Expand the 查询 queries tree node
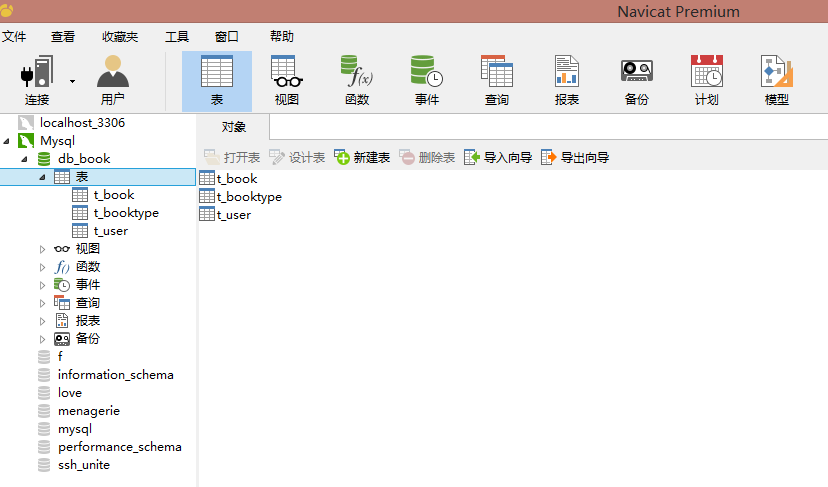The height and width of the screenshot is (487, 828). tap(42, 303)
